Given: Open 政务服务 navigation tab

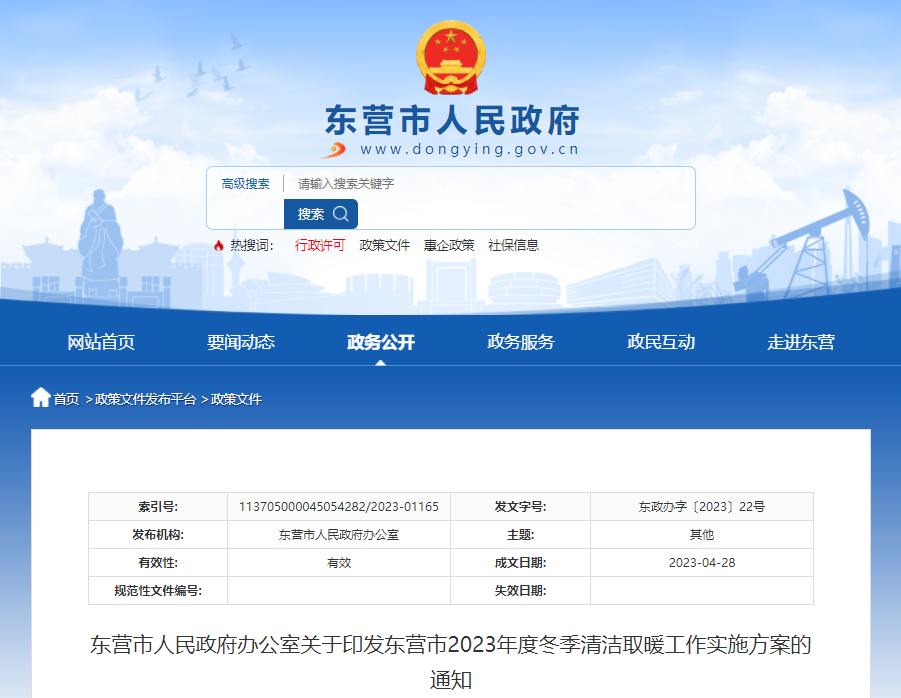Looking at the screenshot, I should 521,342.
